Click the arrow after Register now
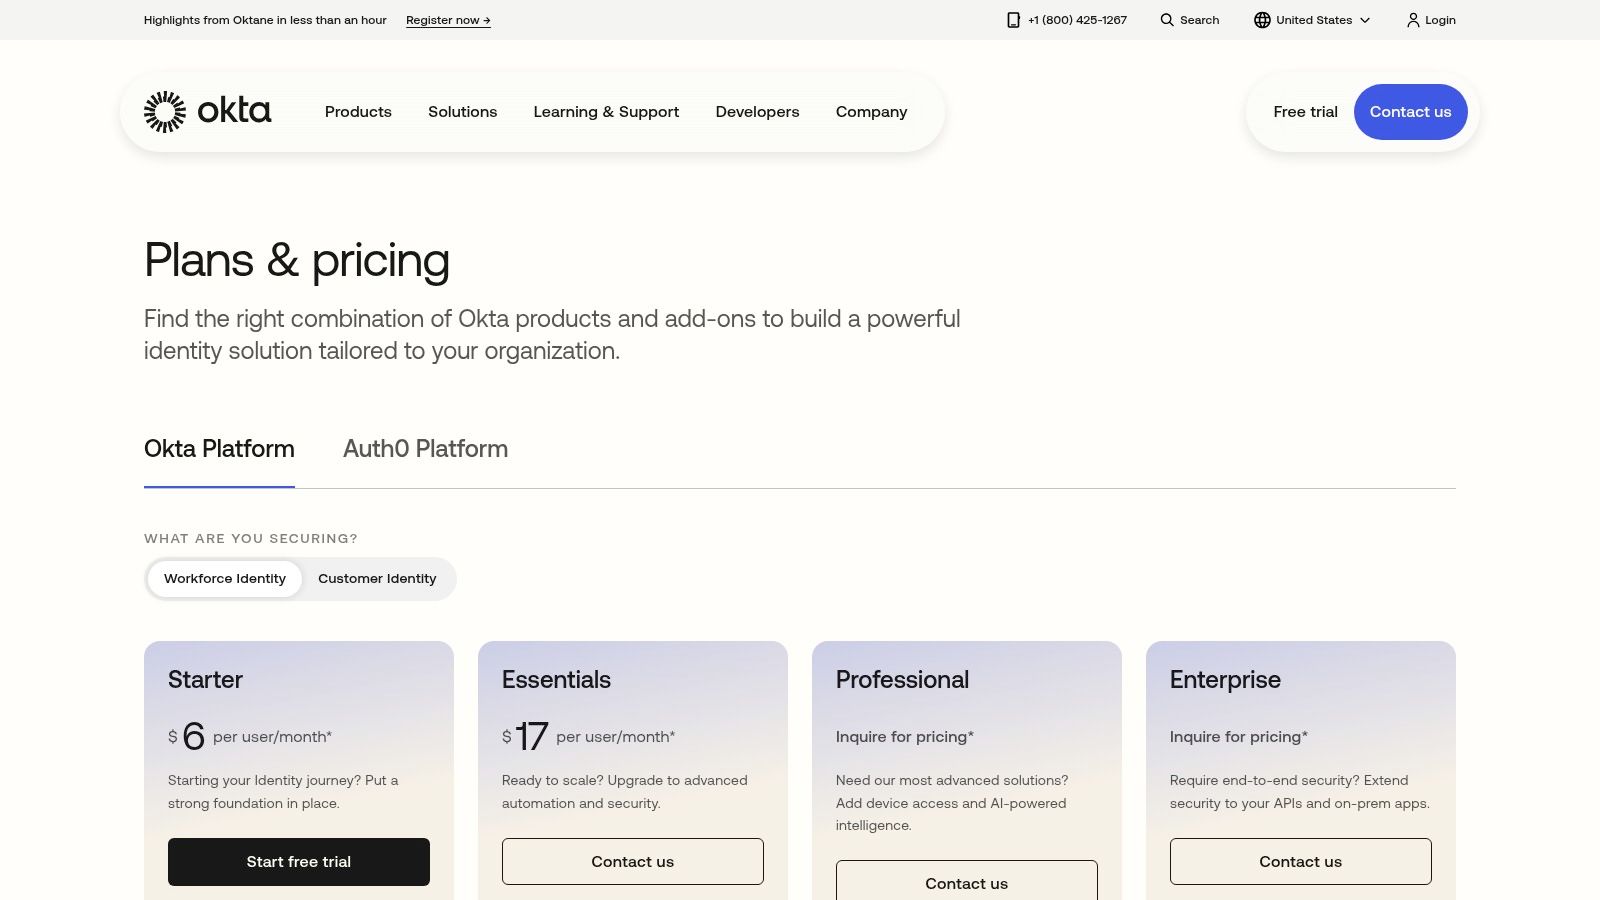Image resolution: width=1600 pixels, height=900 pixels. point(486,19)
